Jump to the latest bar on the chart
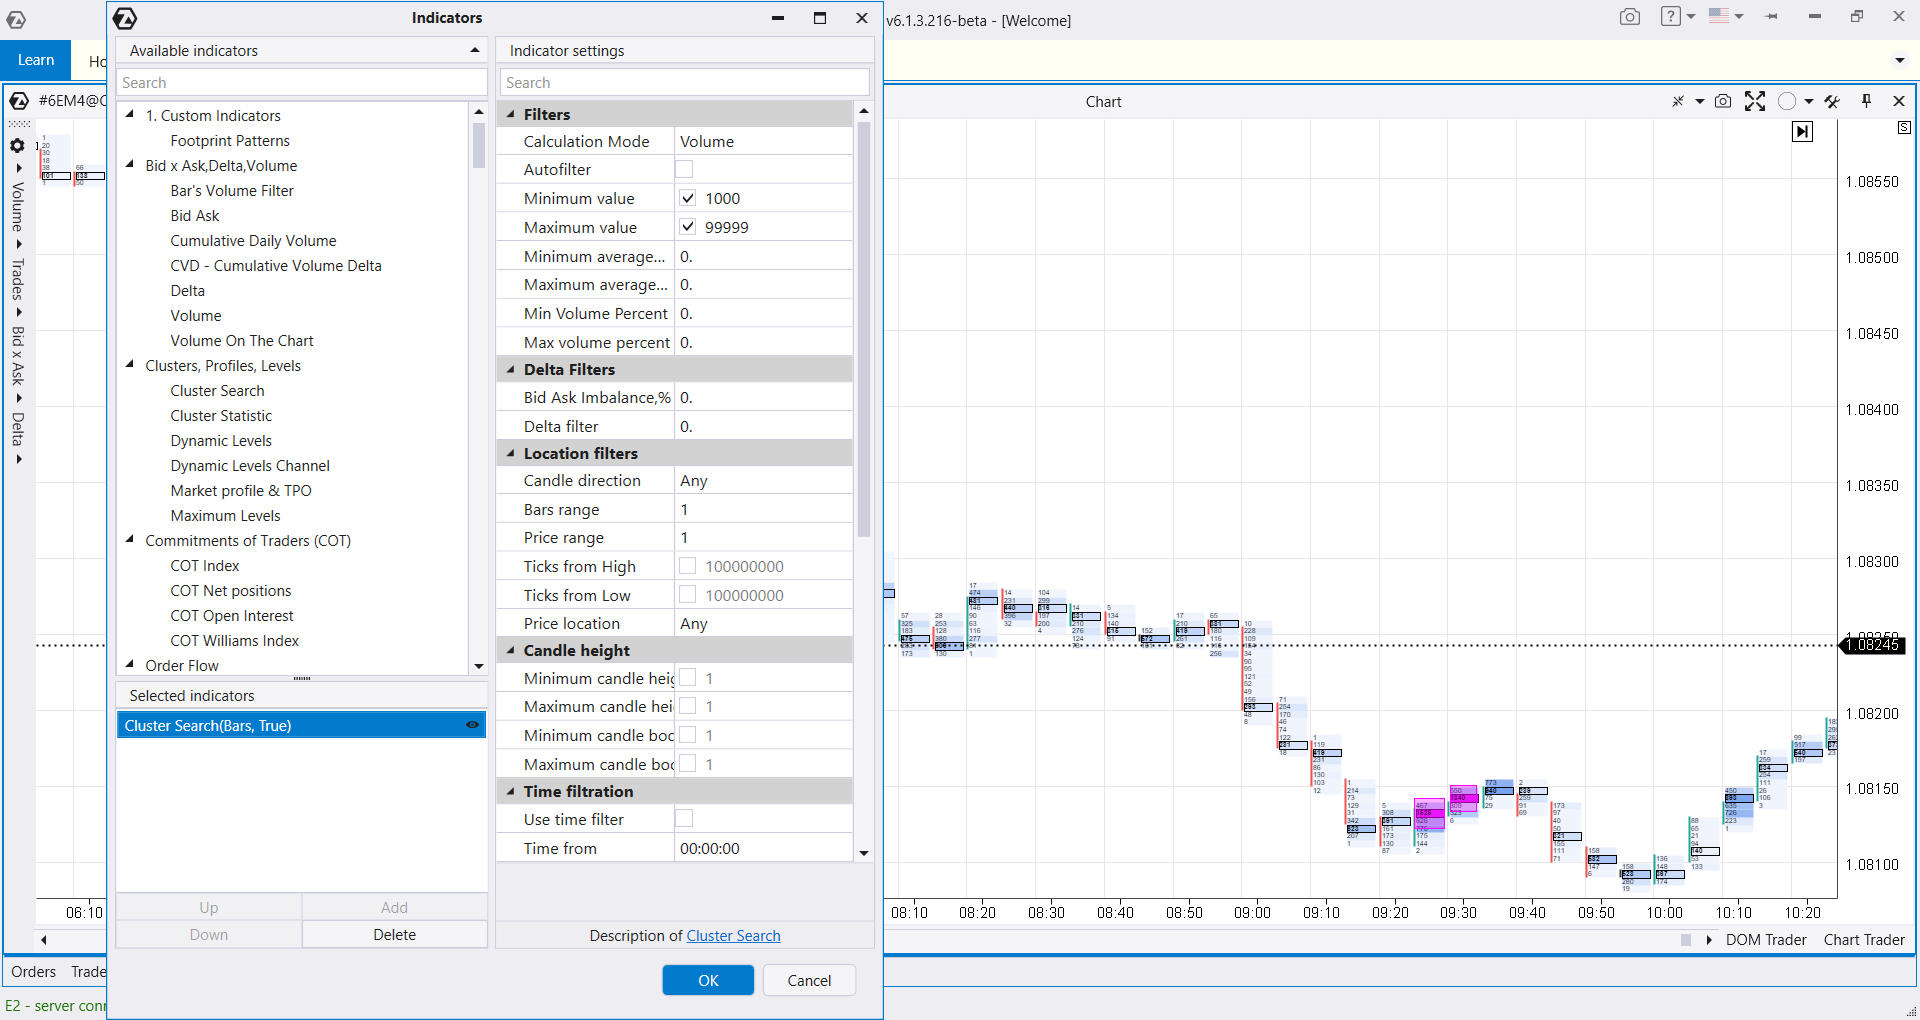The height and width of the screenshot is (1020, 1920). (x=1802, y=131)
